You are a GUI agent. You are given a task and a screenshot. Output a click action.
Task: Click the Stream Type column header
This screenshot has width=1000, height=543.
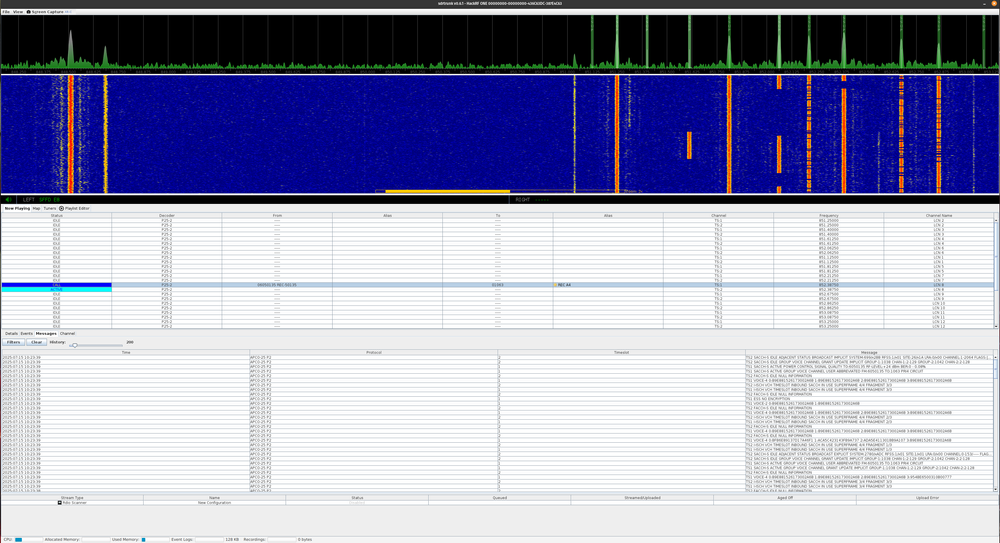pyautogui.click(x=72, y=498)
